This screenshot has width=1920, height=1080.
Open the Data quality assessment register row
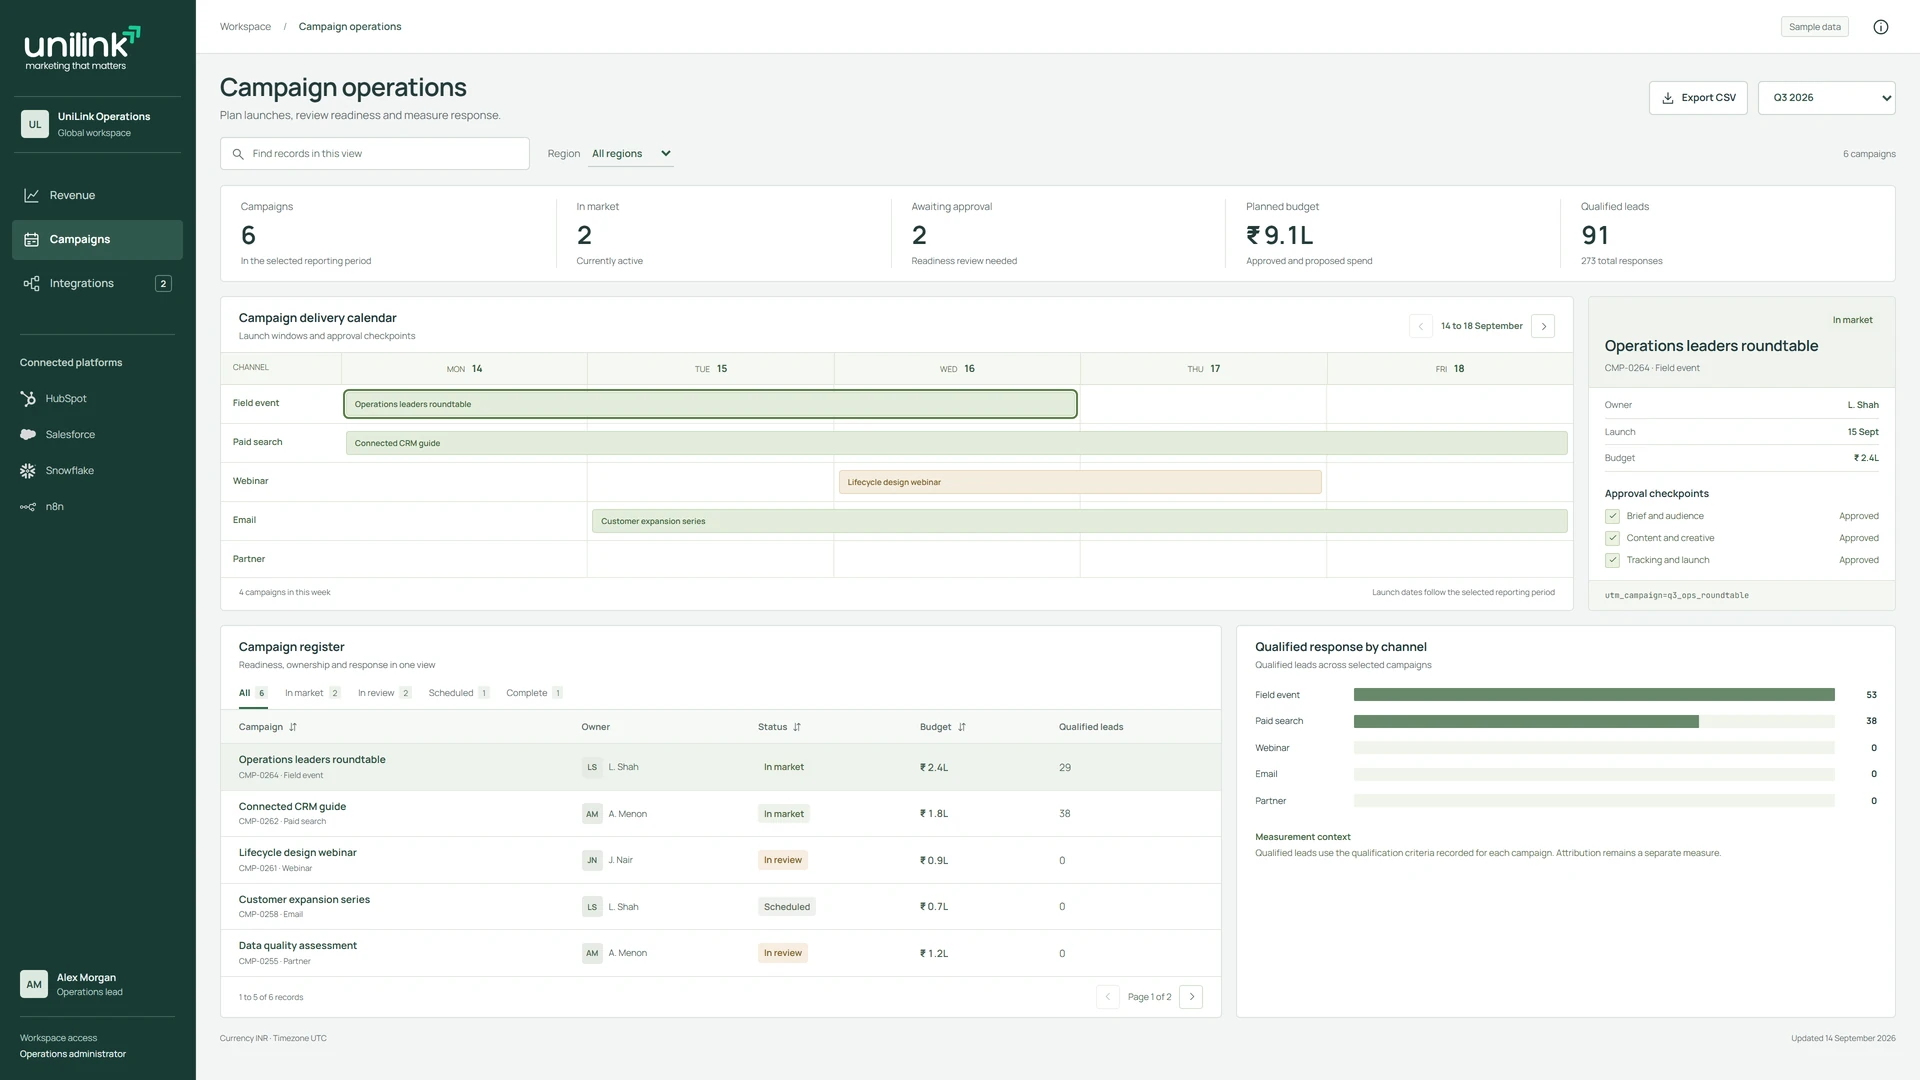(x=720, y=953)
